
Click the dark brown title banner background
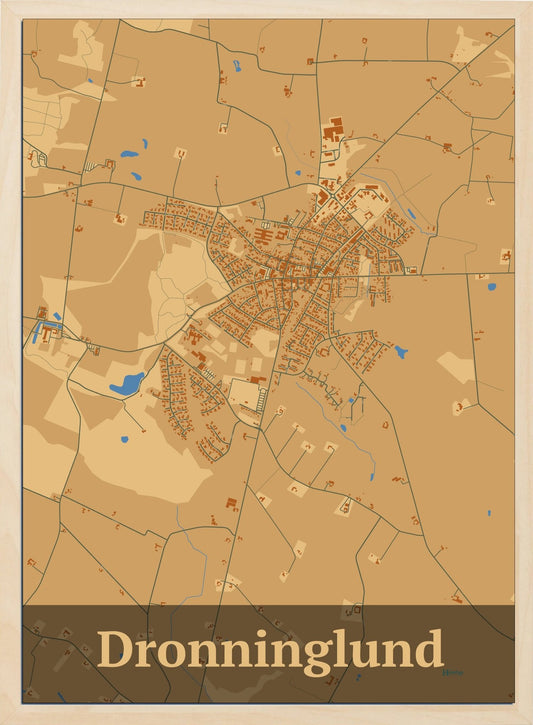268,654
